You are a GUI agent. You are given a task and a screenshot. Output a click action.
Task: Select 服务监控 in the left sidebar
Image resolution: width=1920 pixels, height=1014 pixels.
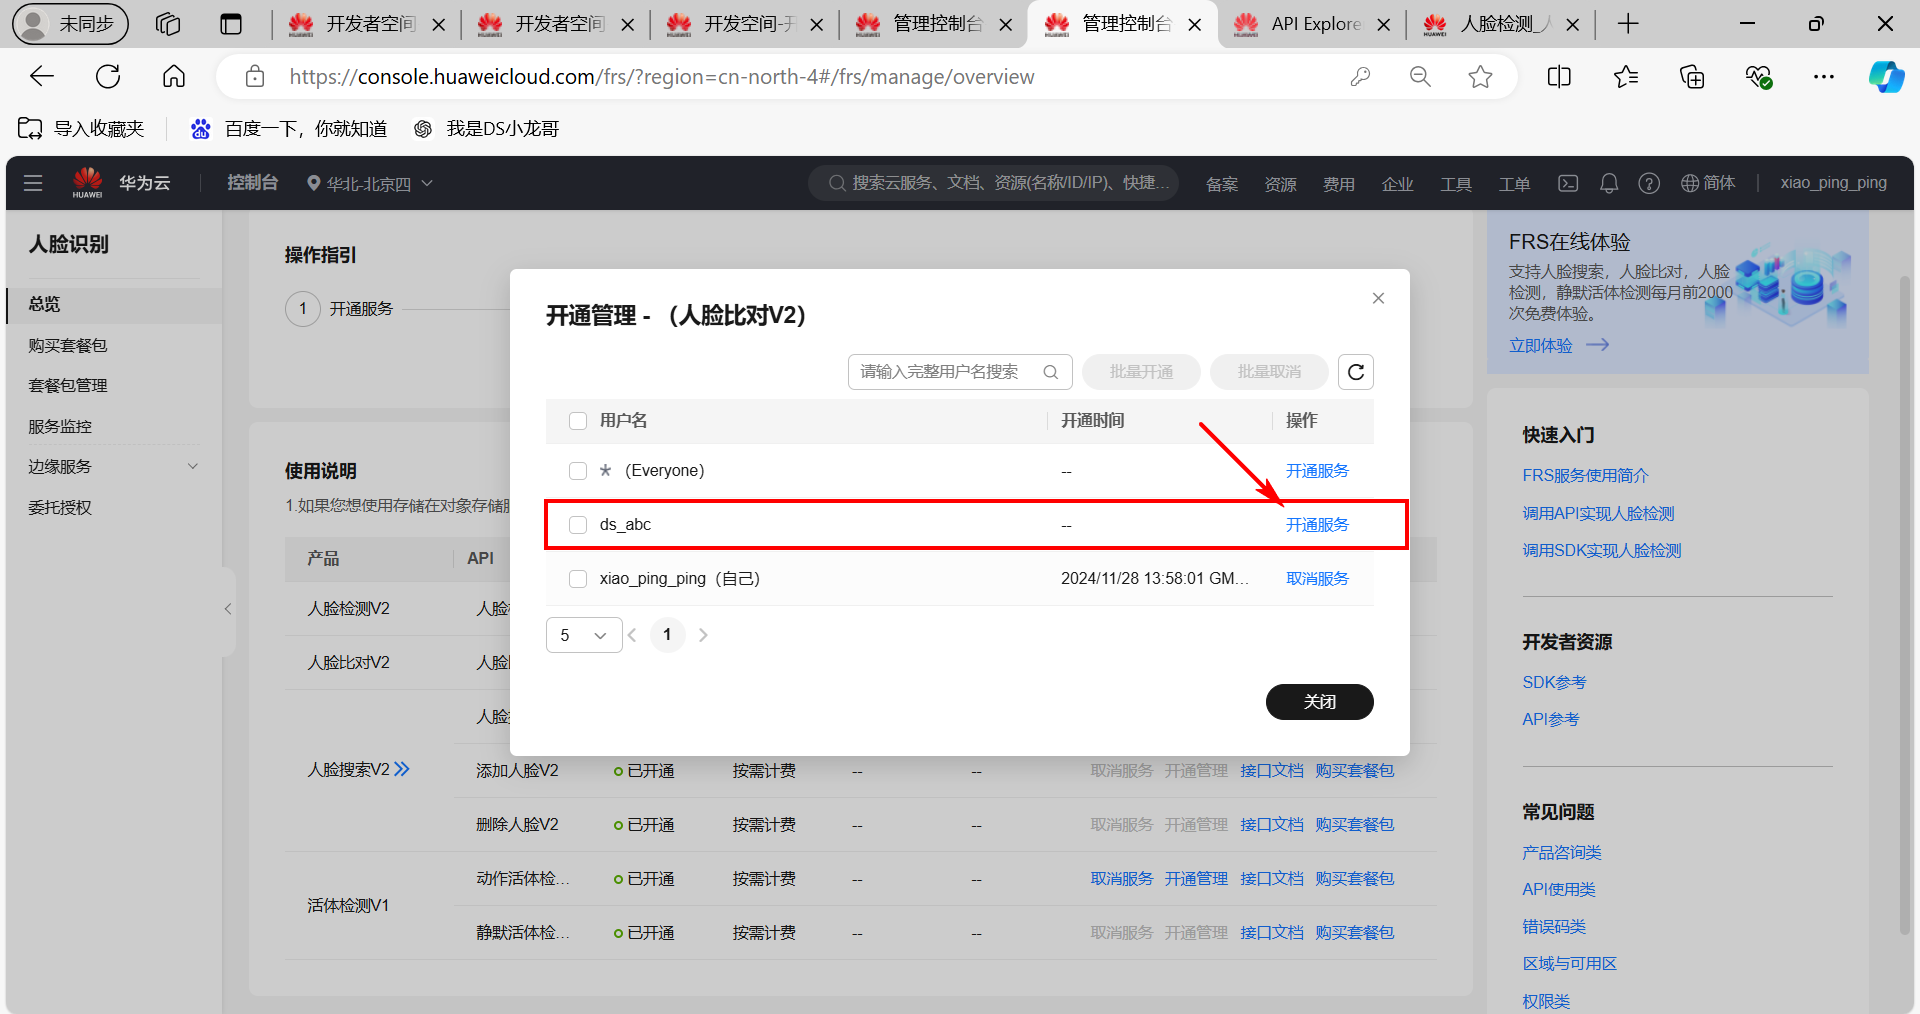tap(60, 427)
